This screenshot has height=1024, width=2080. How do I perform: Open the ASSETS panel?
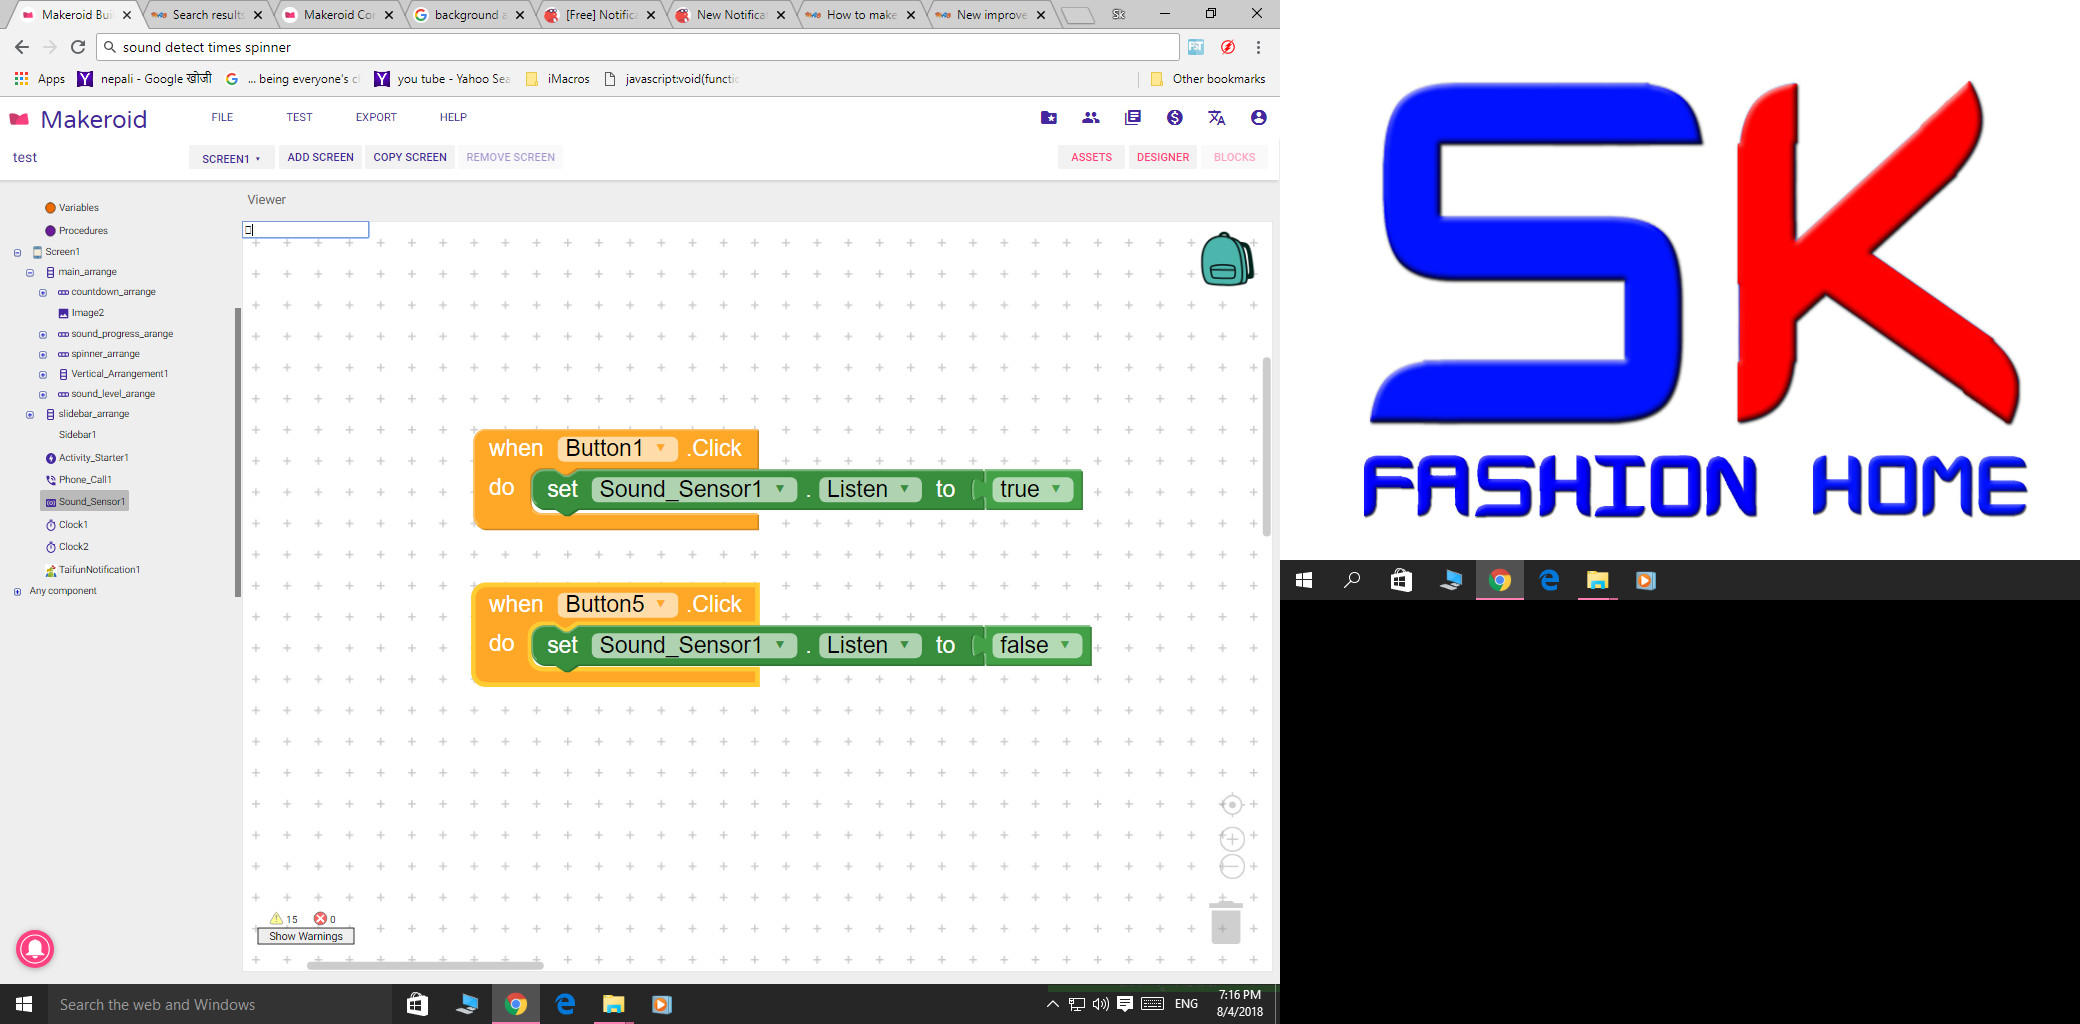coord(1091,157)
